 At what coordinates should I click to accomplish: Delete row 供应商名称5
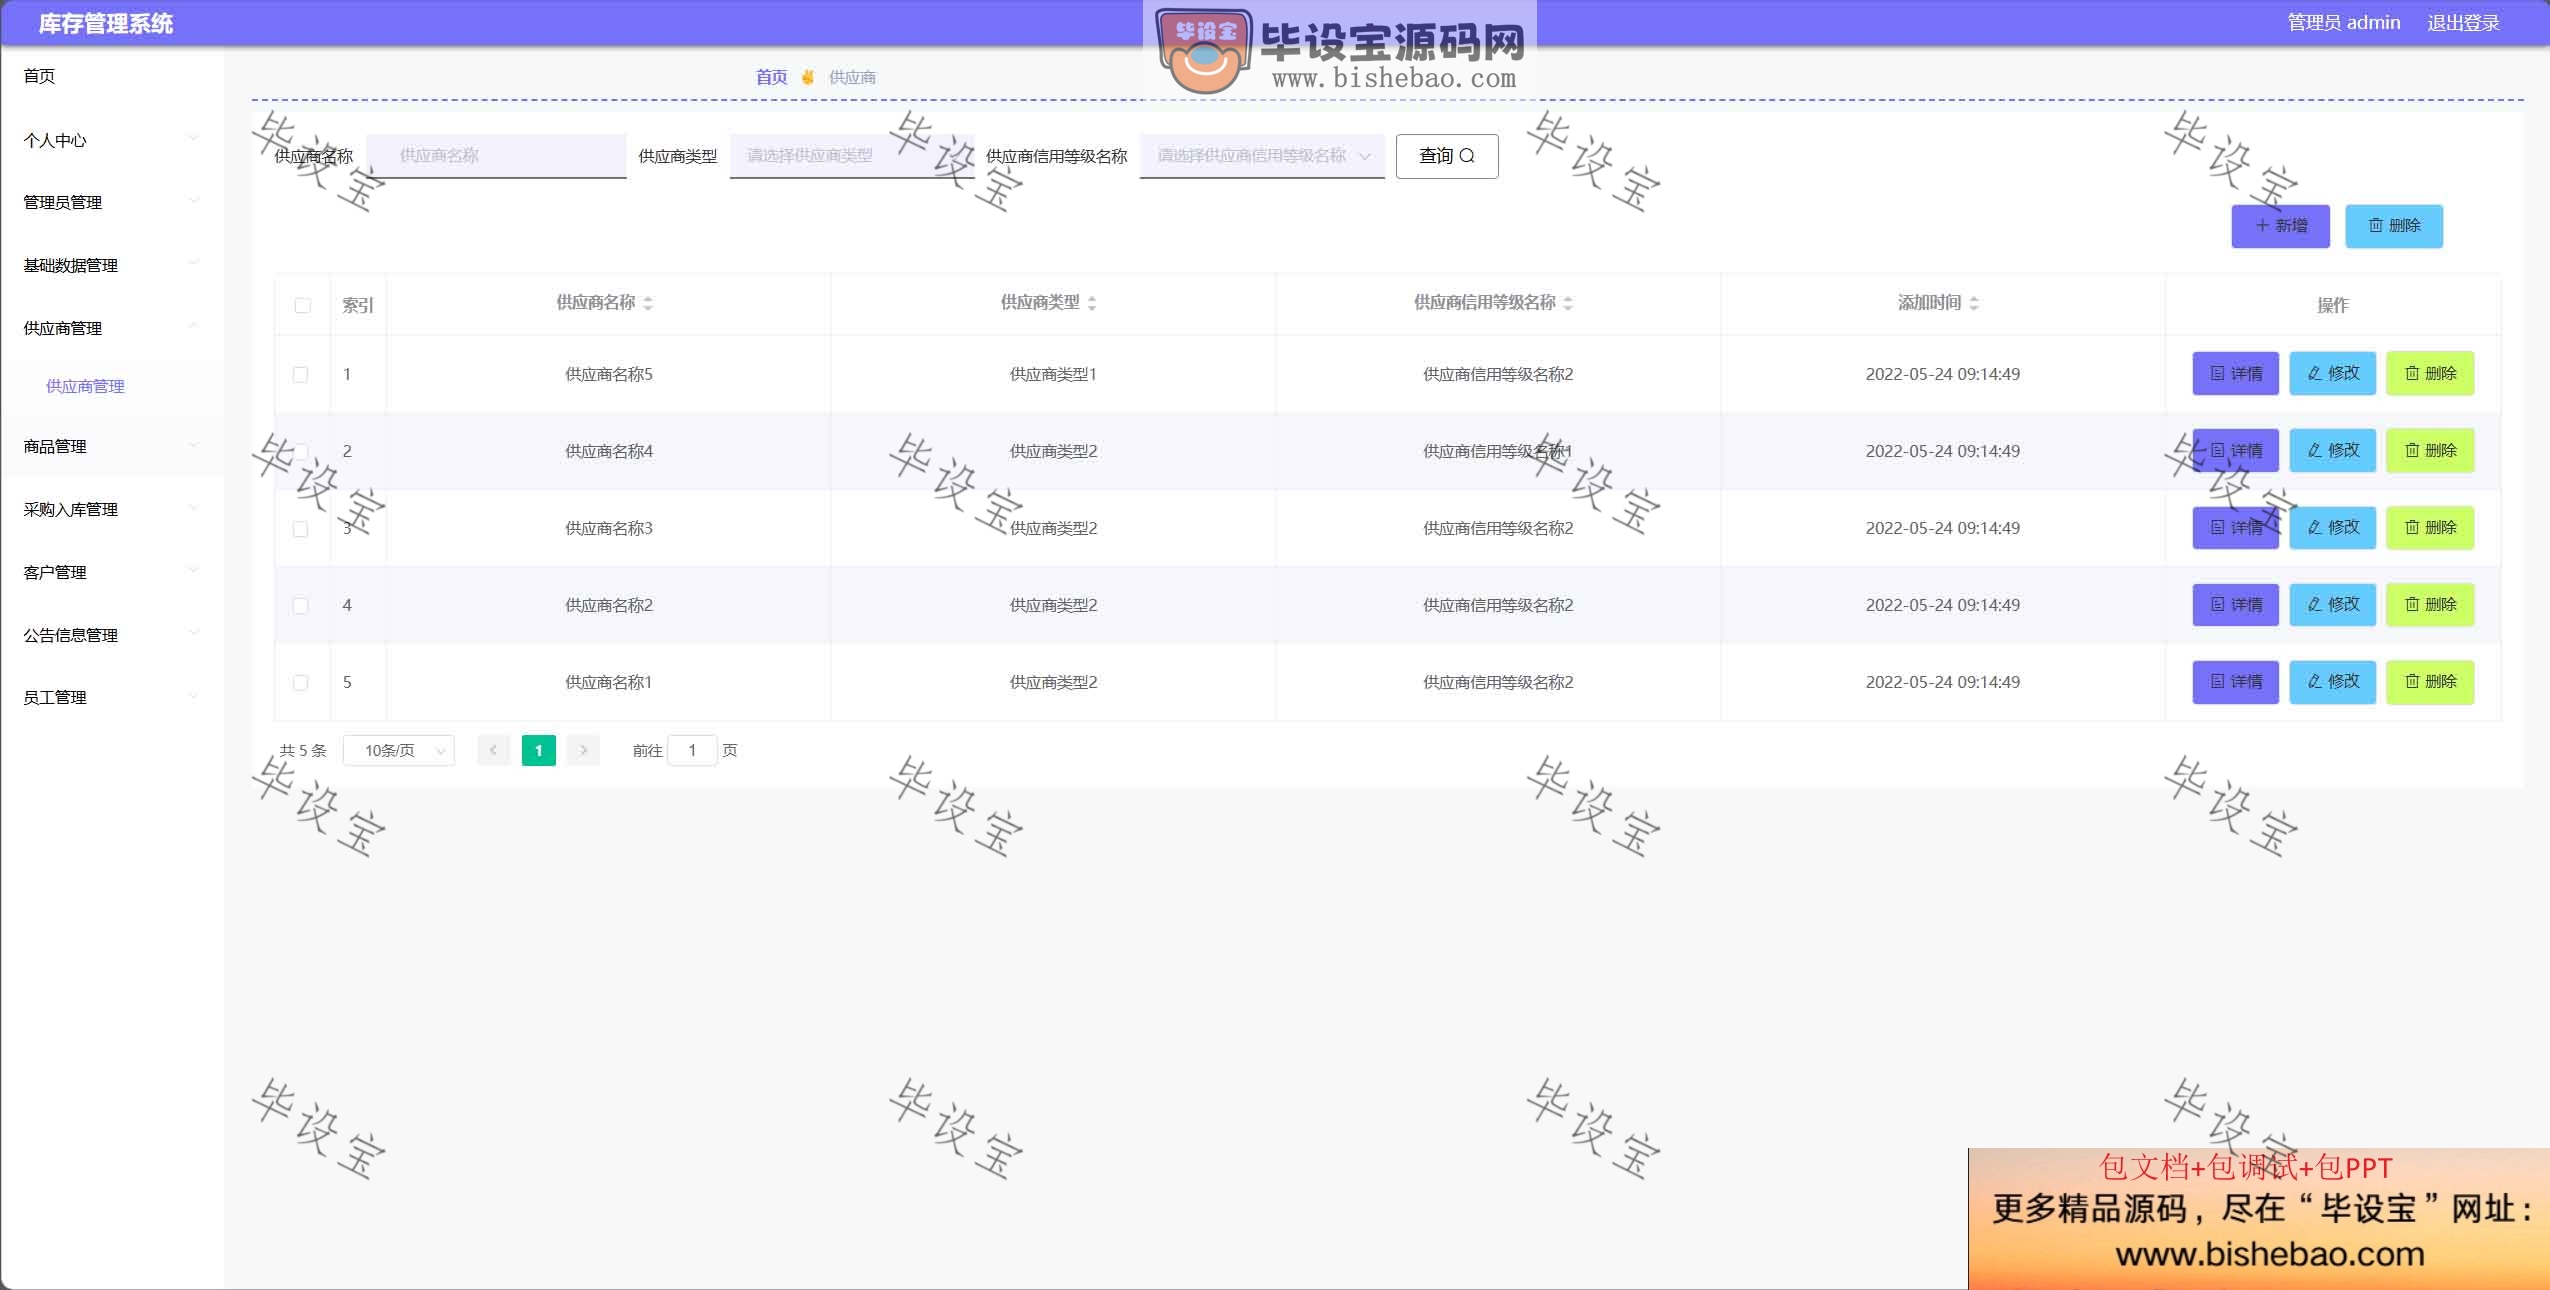pos(2430,373)
